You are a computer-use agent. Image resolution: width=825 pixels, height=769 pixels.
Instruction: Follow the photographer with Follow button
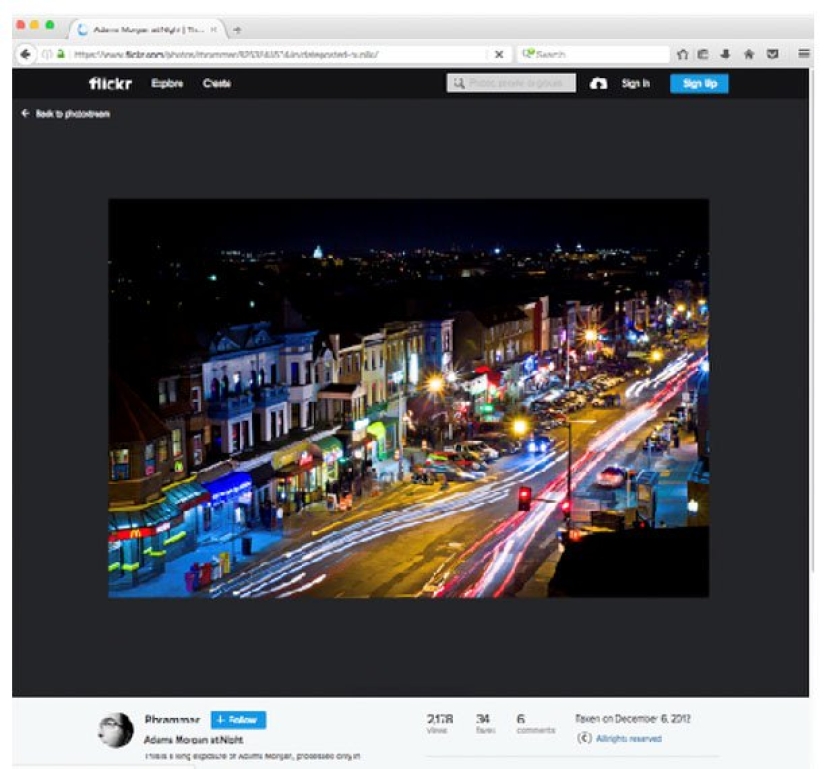coord(238,720)
